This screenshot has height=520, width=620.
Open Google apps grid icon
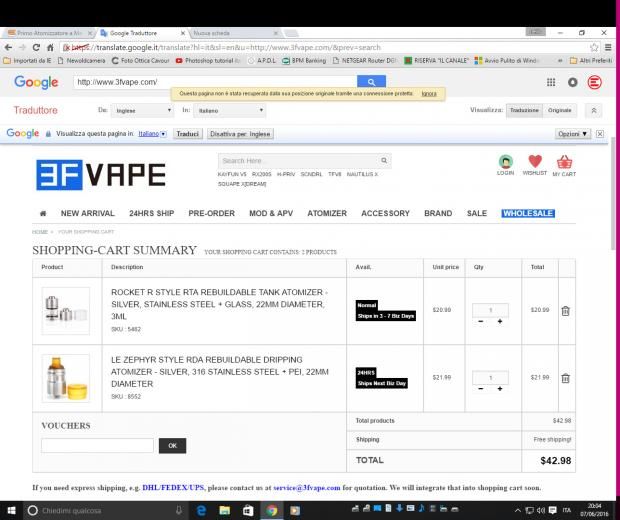click(x=551, y=82)
